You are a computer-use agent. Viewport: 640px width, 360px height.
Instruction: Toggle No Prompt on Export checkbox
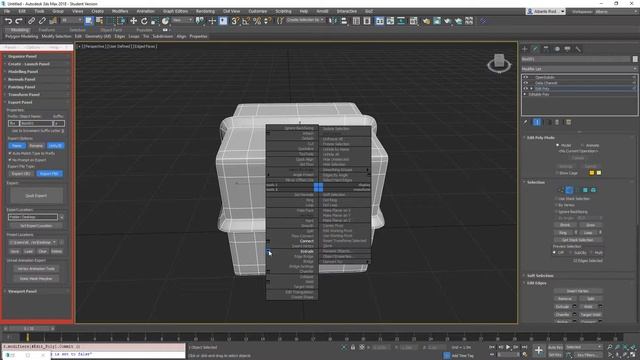click(10, 160)
